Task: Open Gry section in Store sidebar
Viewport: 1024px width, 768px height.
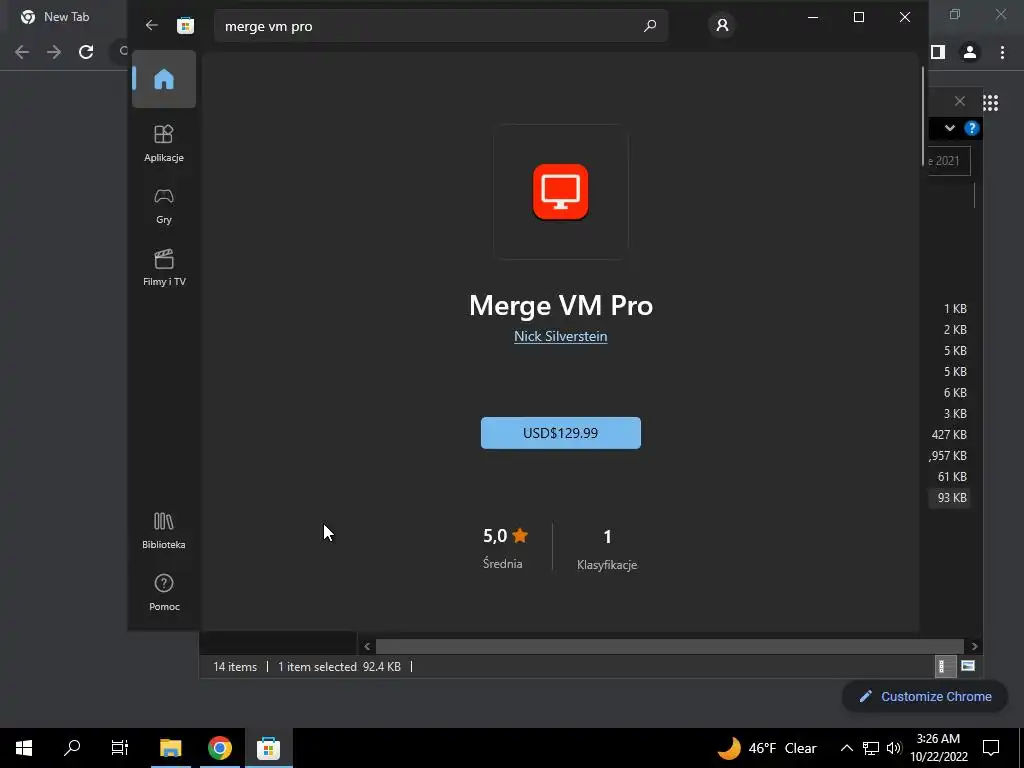Action: pyautogui.click(x=164, y=206)
